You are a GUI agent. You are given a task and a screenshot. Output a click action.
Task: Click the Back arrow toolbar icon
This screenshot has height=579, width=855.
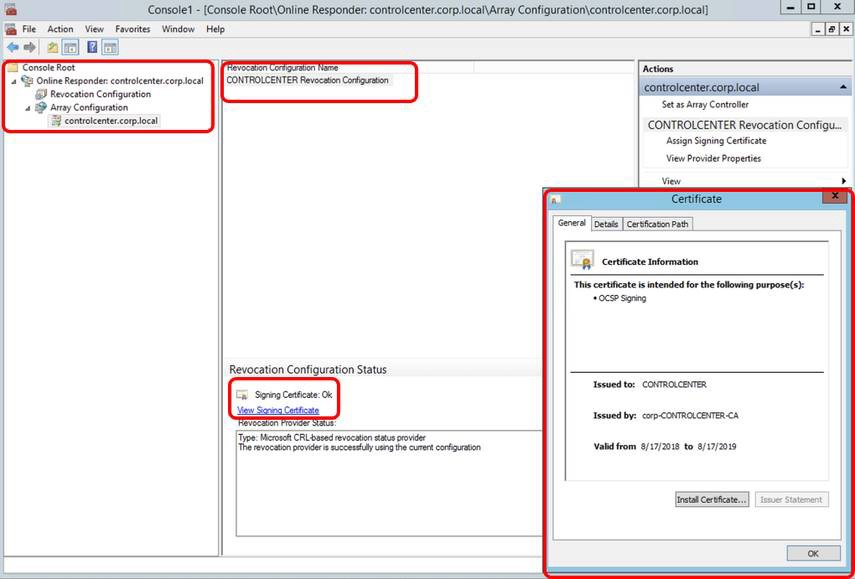coord(12,47)
